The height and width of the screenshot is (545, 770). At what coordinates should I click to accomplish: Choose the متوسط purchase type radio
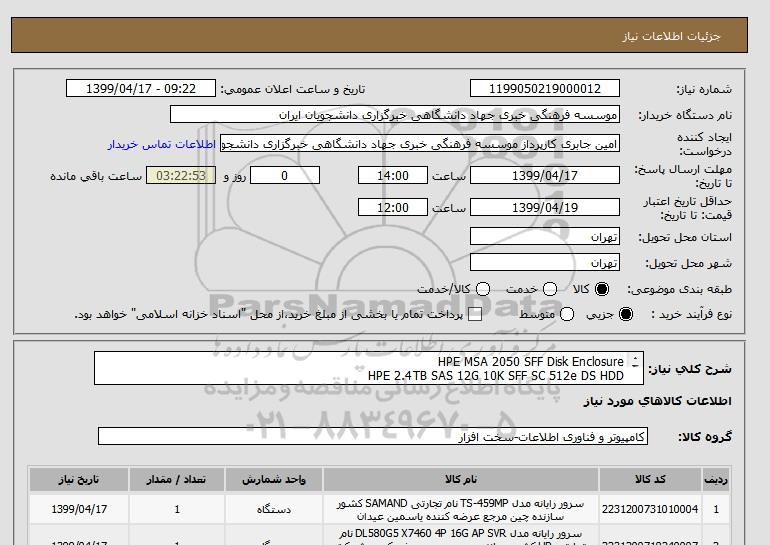point(567,314)
